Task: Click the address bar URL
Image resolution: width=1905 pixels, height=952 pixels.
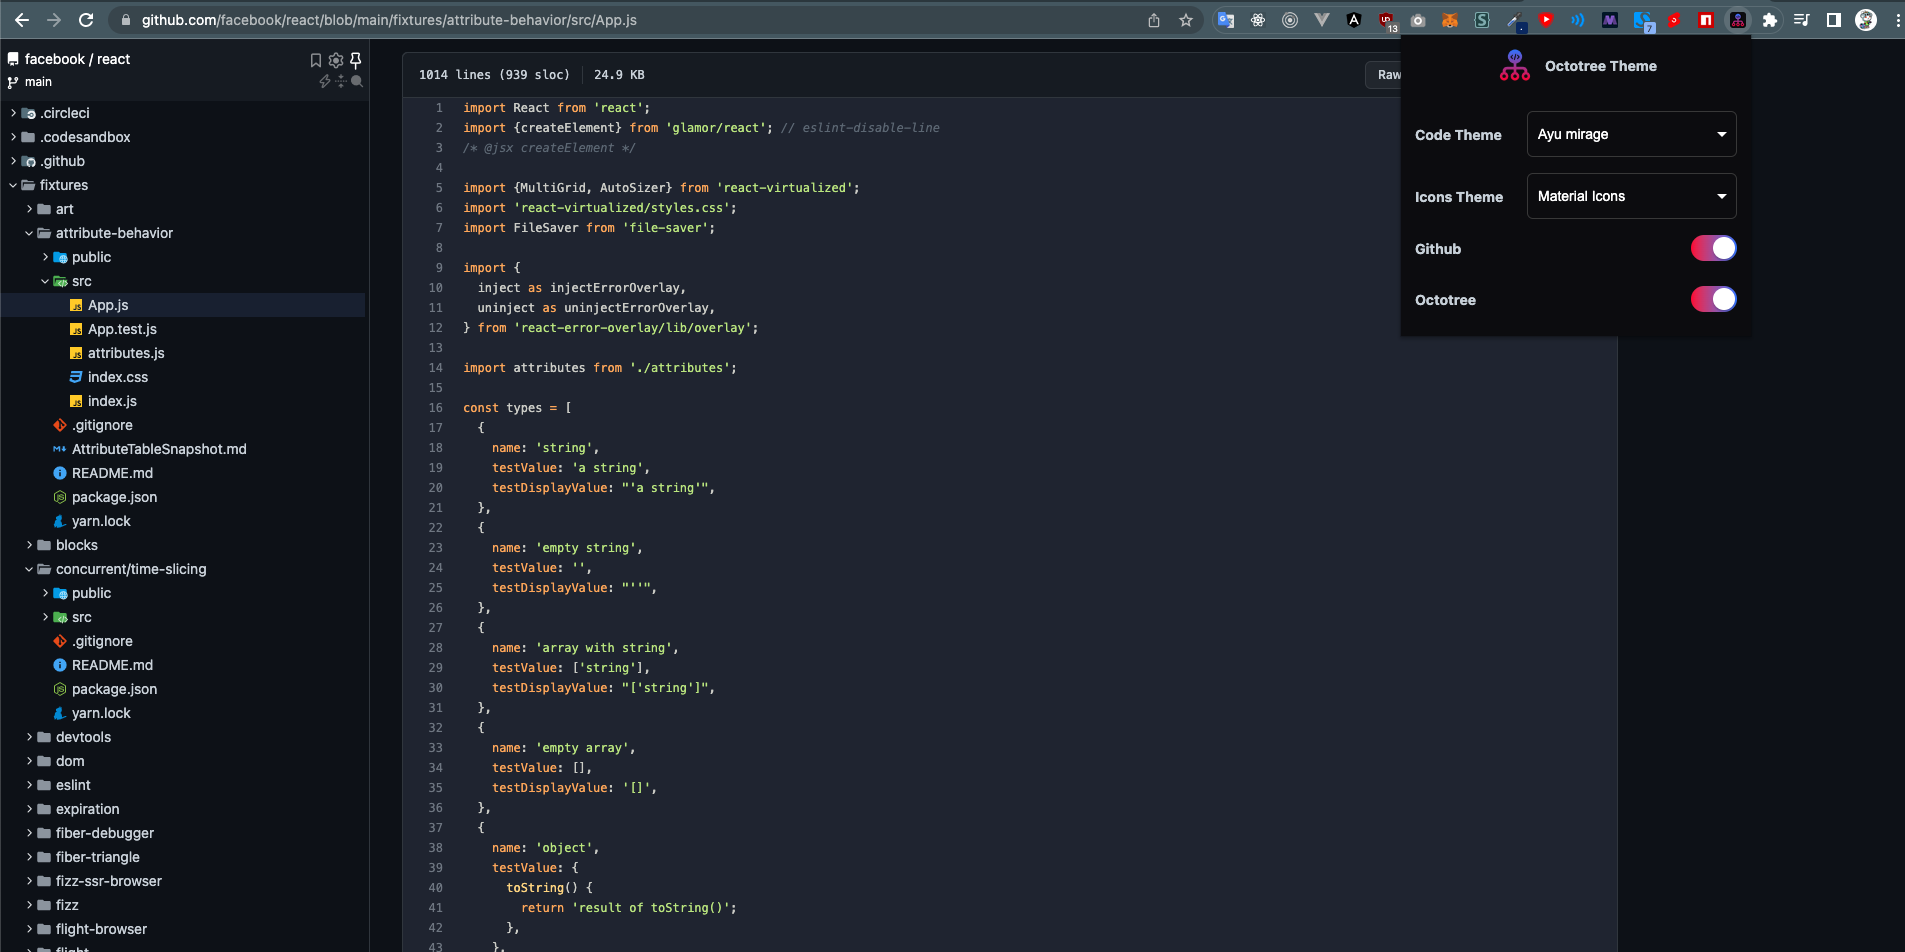Action: click(x=389, y=20)
